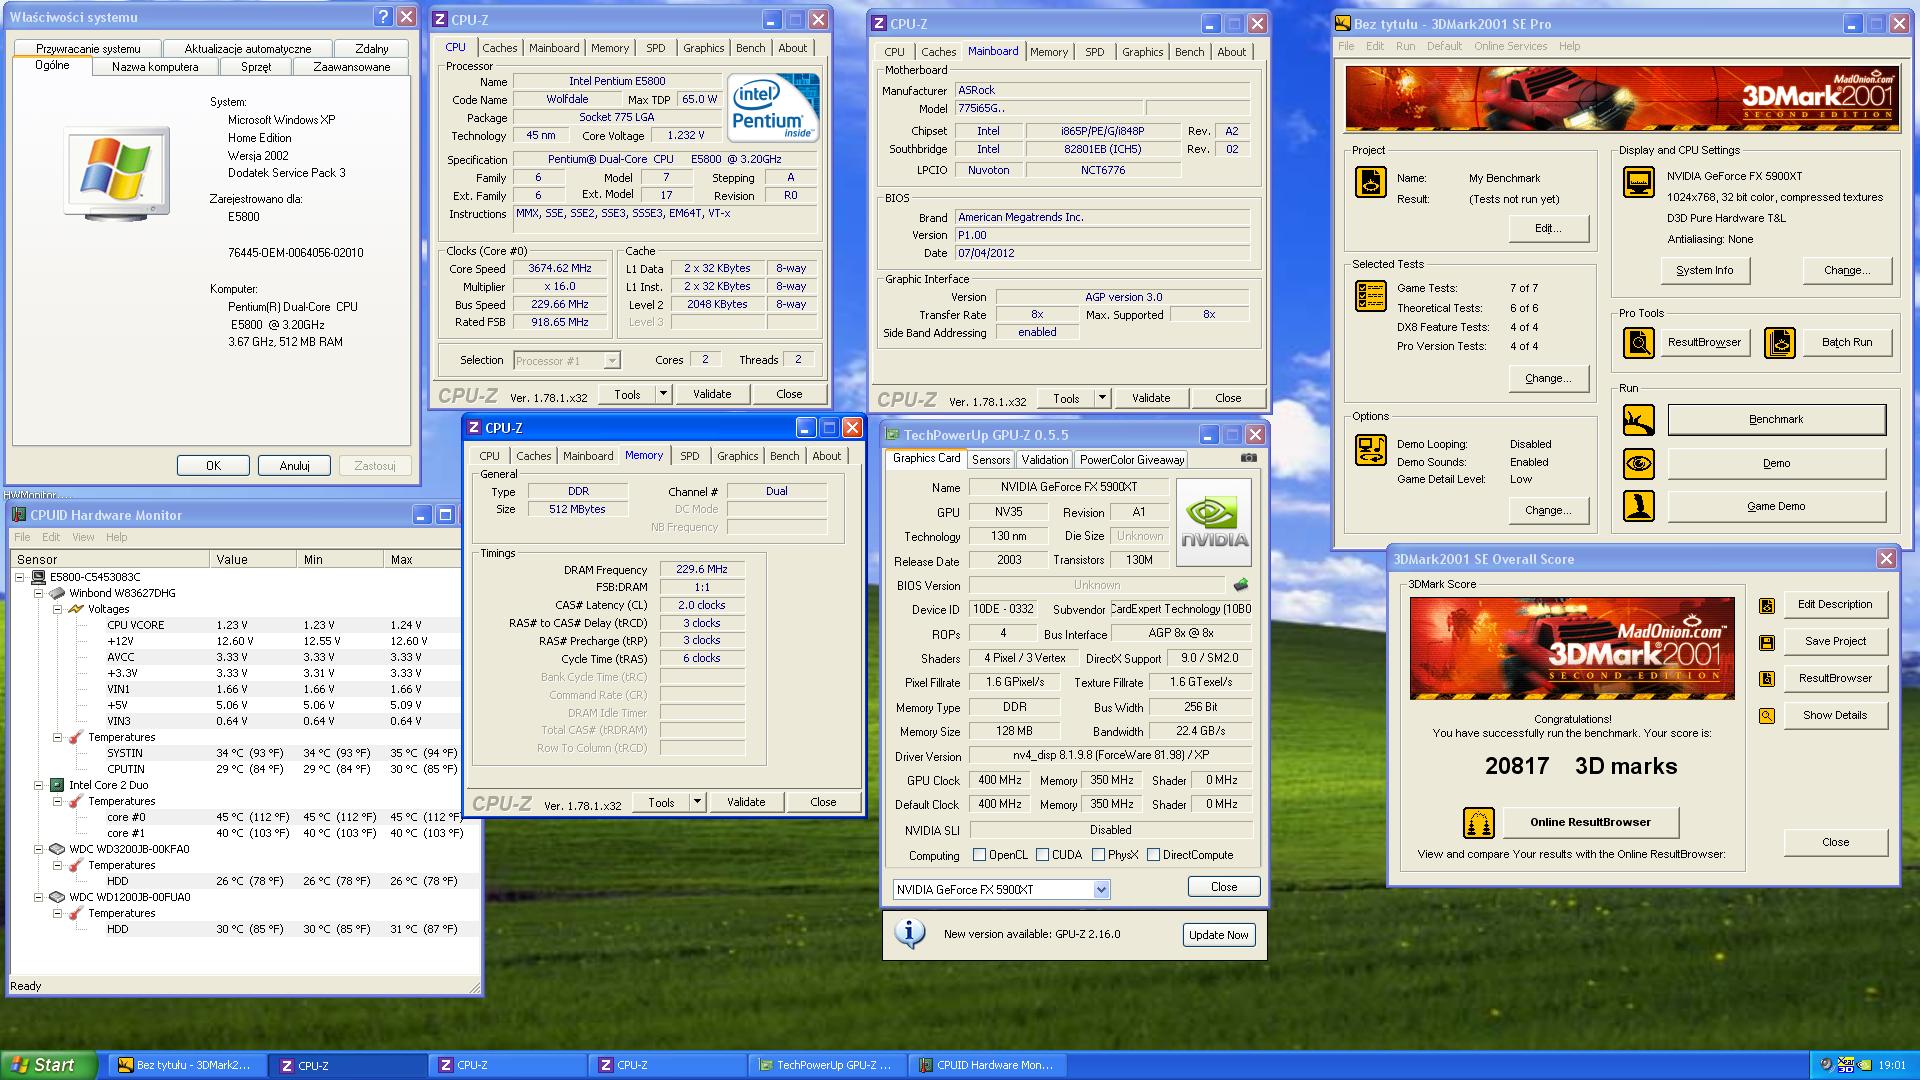Image resolution: width=1920 pixels, height=1080 pixels.
Task: Click the Selected Tests checklist icon
Action: click(x=1370, y=296)
